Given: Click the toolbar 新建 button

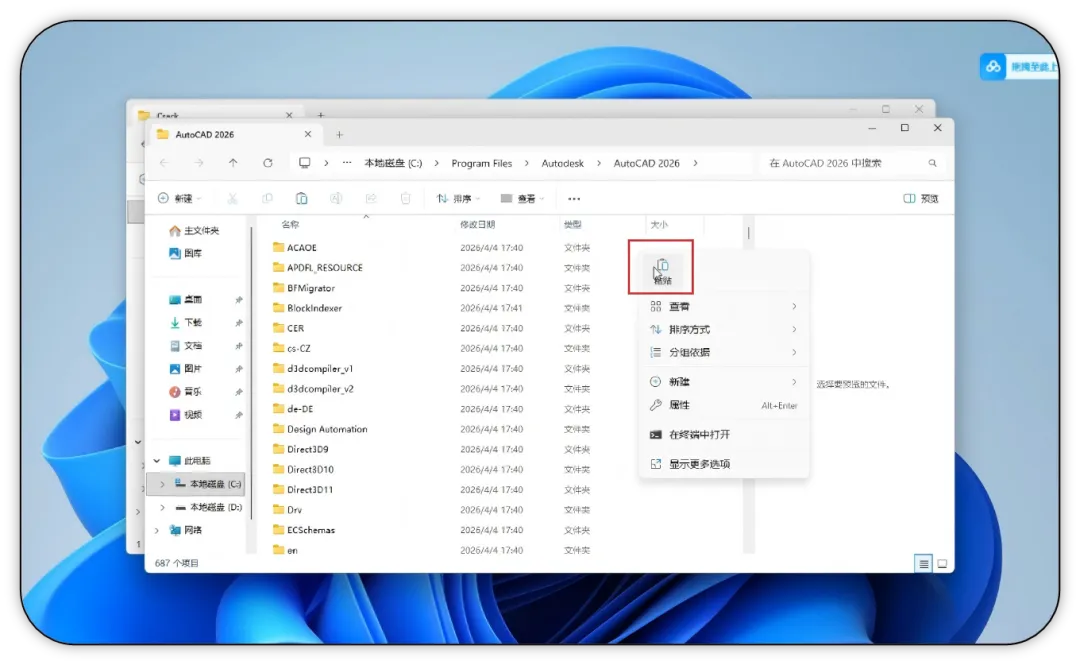Looking at the screenshot, I should click(x=179, y=198).
